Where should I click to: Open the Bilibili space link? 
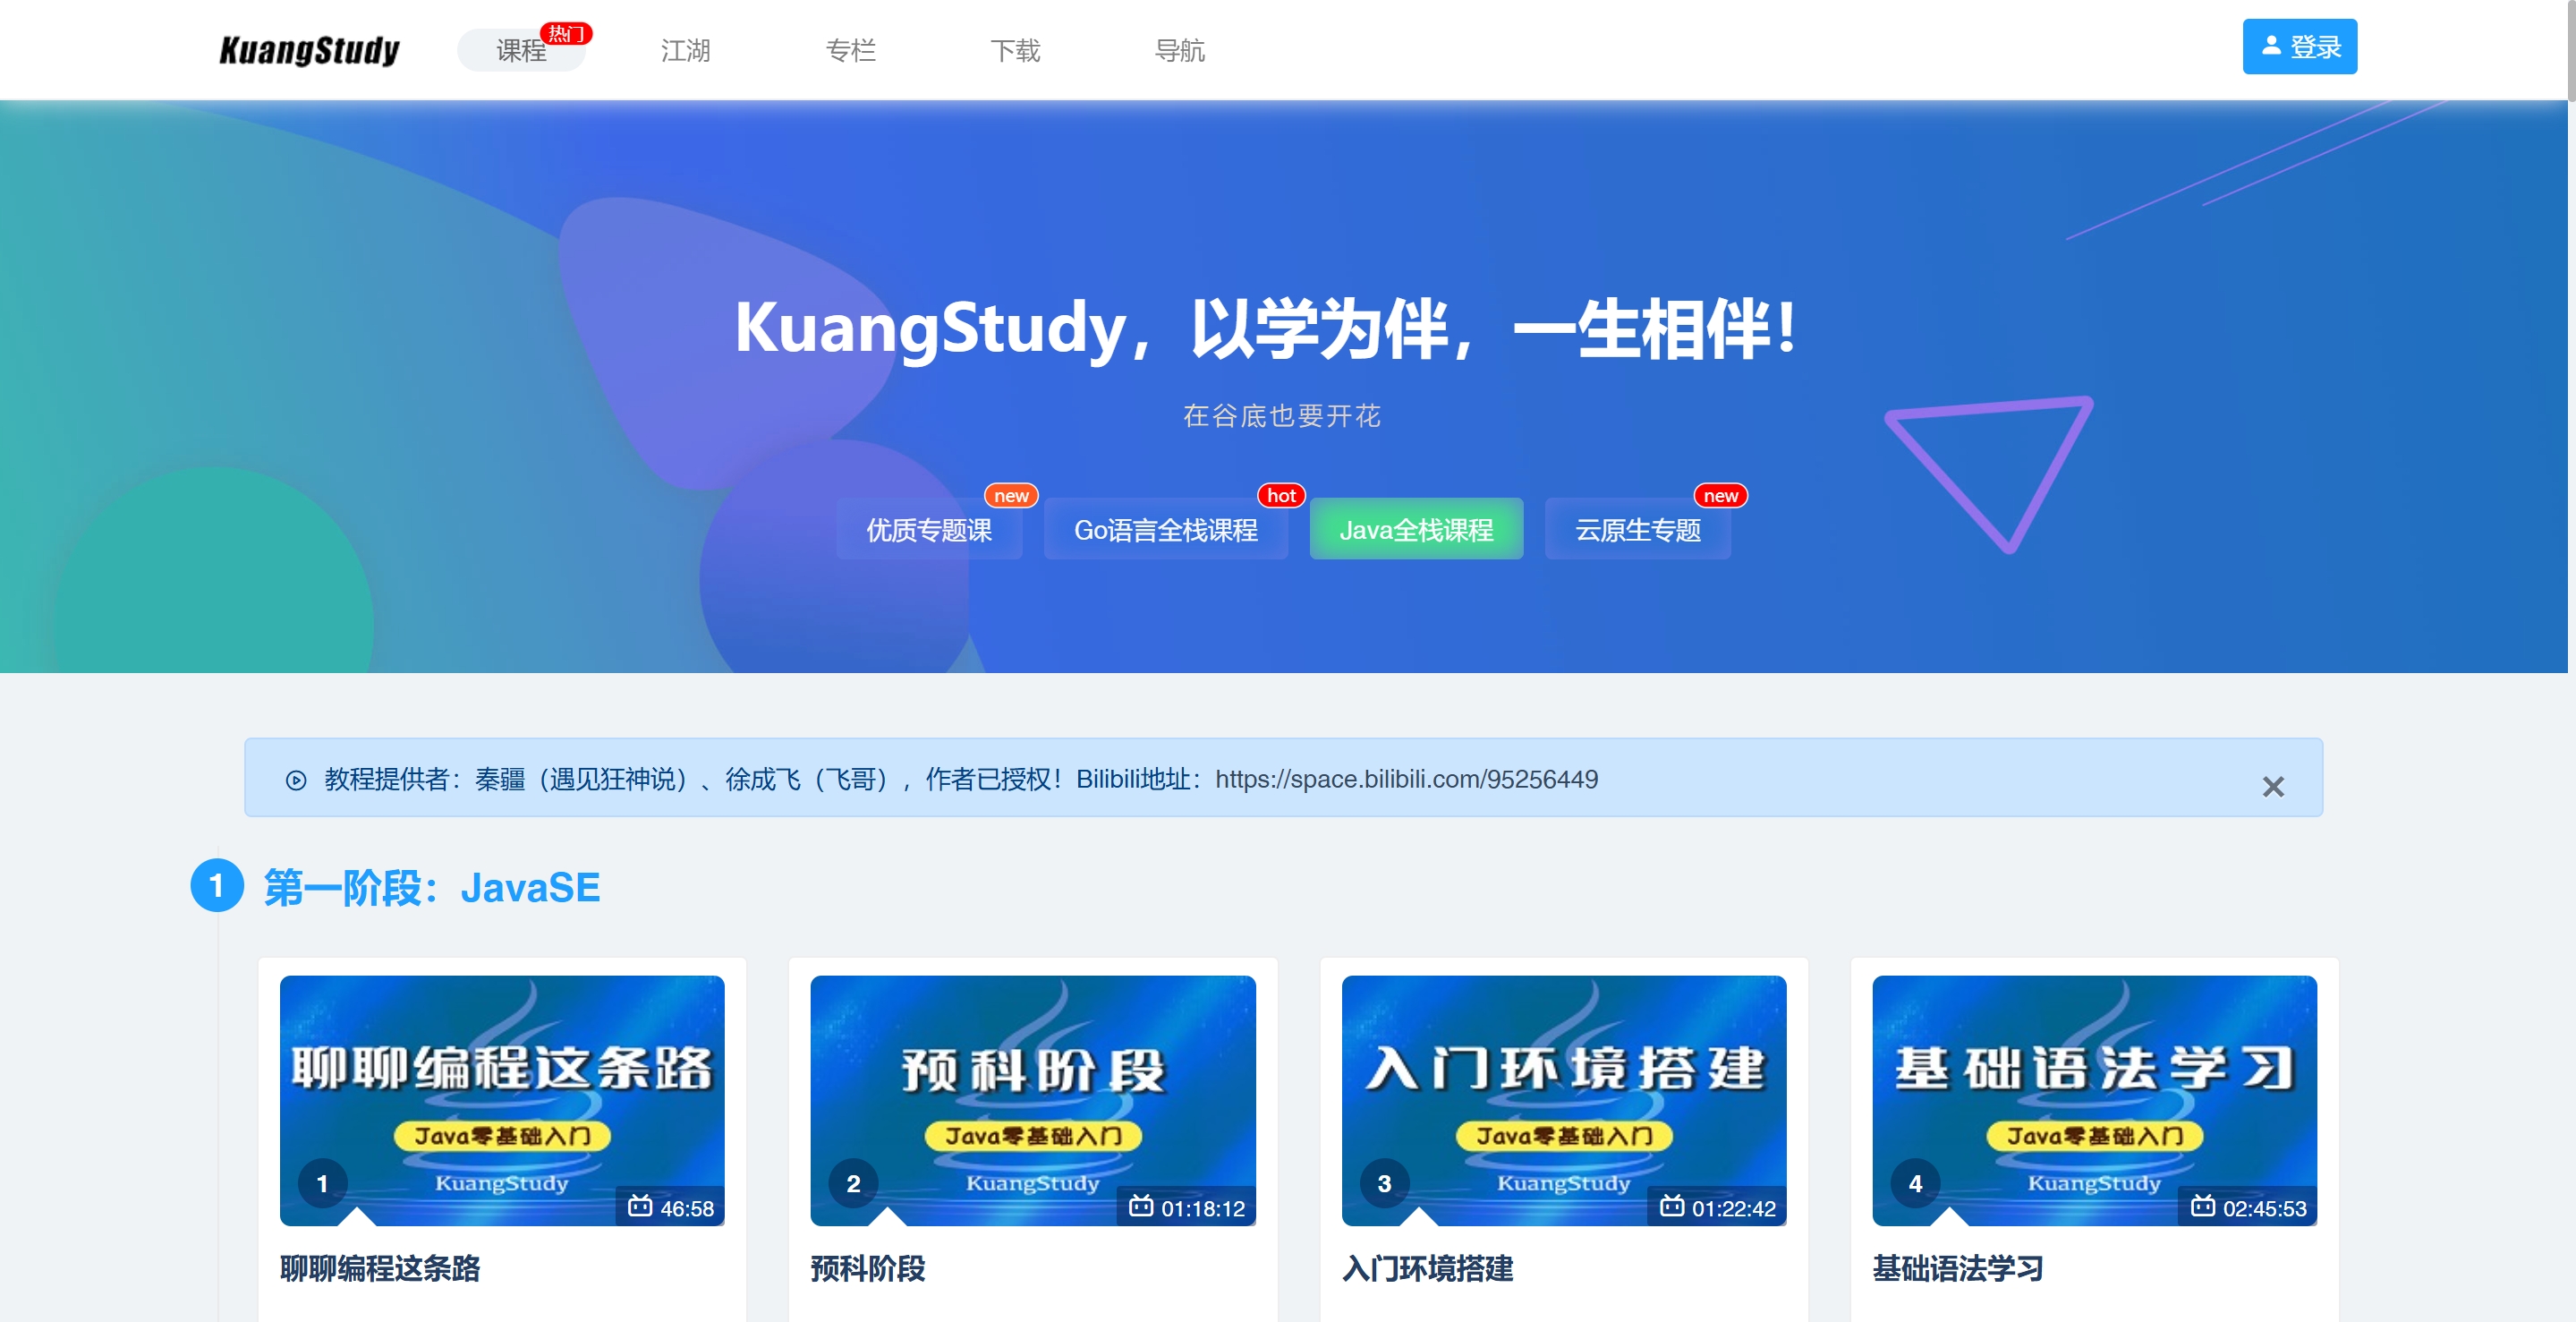coord(1405,779)
